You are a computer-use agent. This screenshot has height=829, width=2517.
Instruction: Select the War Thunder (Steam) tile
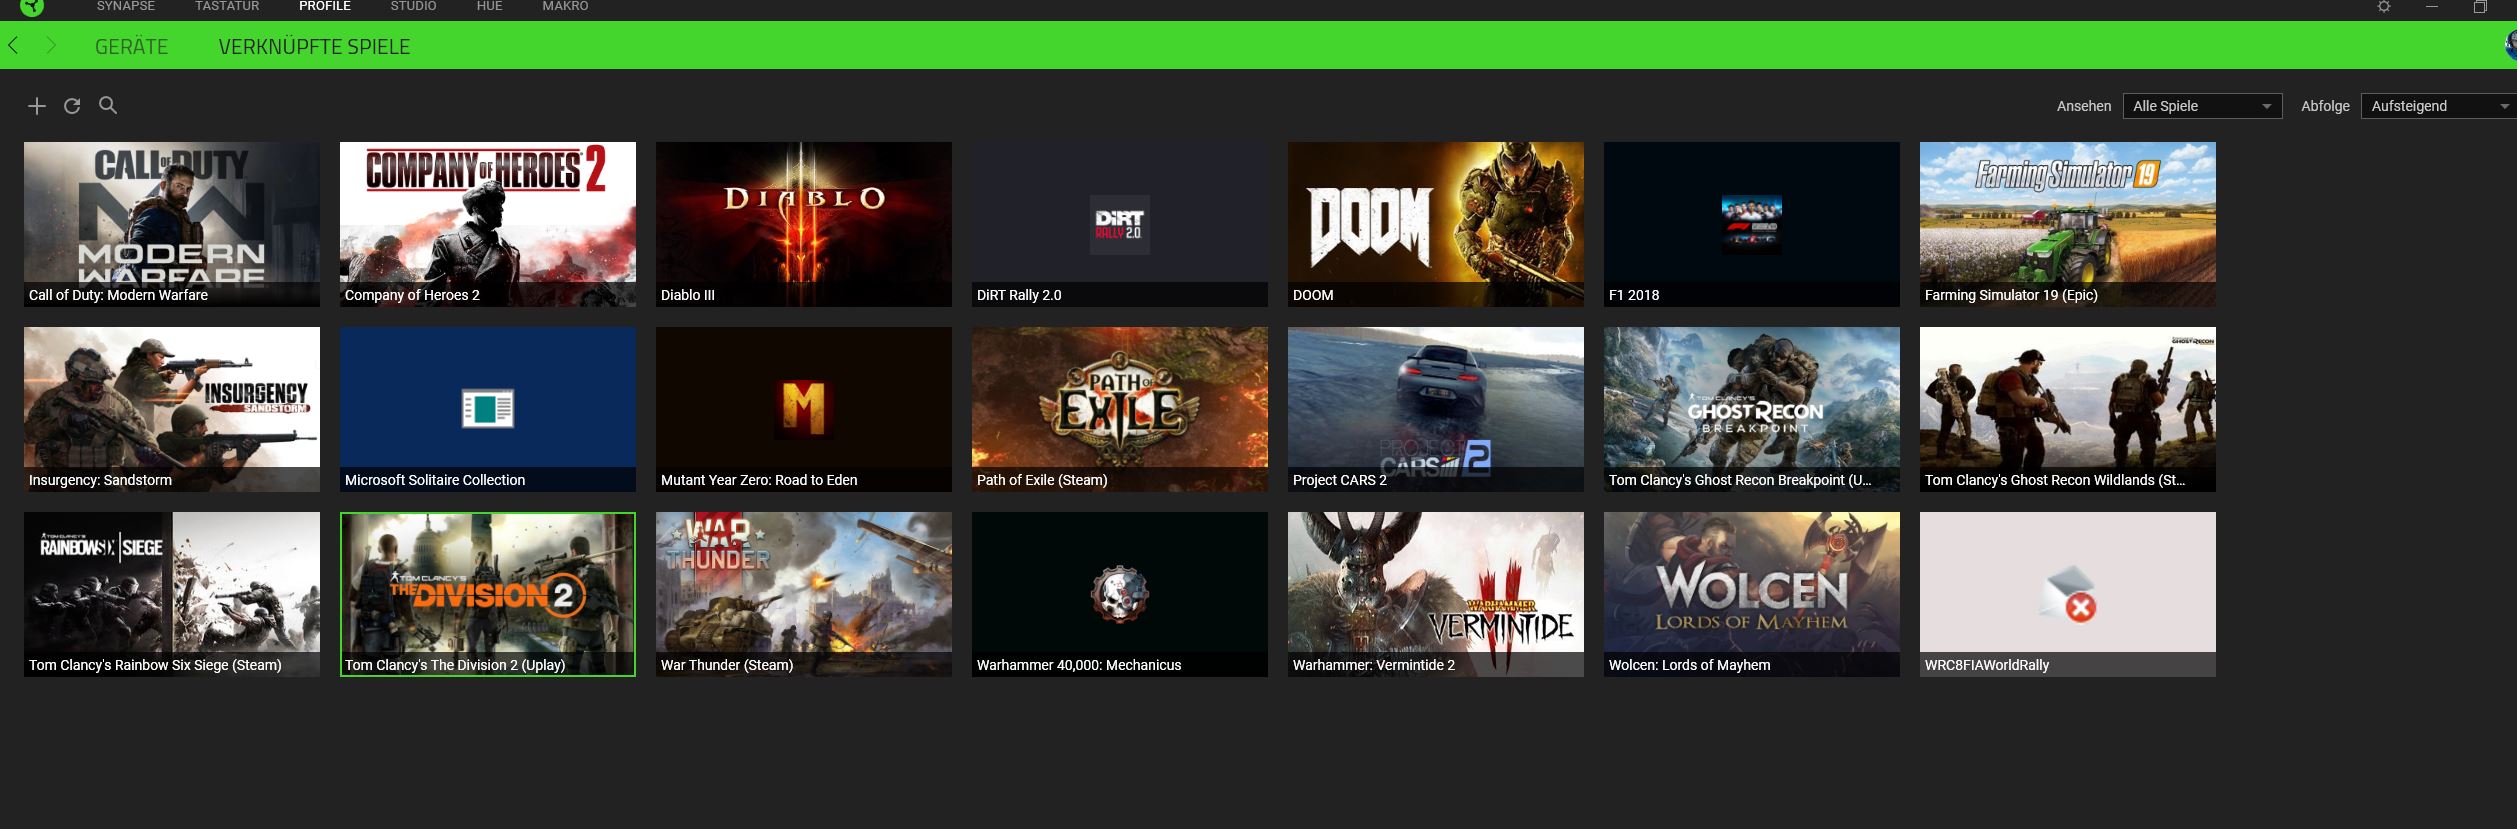pos(804,594)
